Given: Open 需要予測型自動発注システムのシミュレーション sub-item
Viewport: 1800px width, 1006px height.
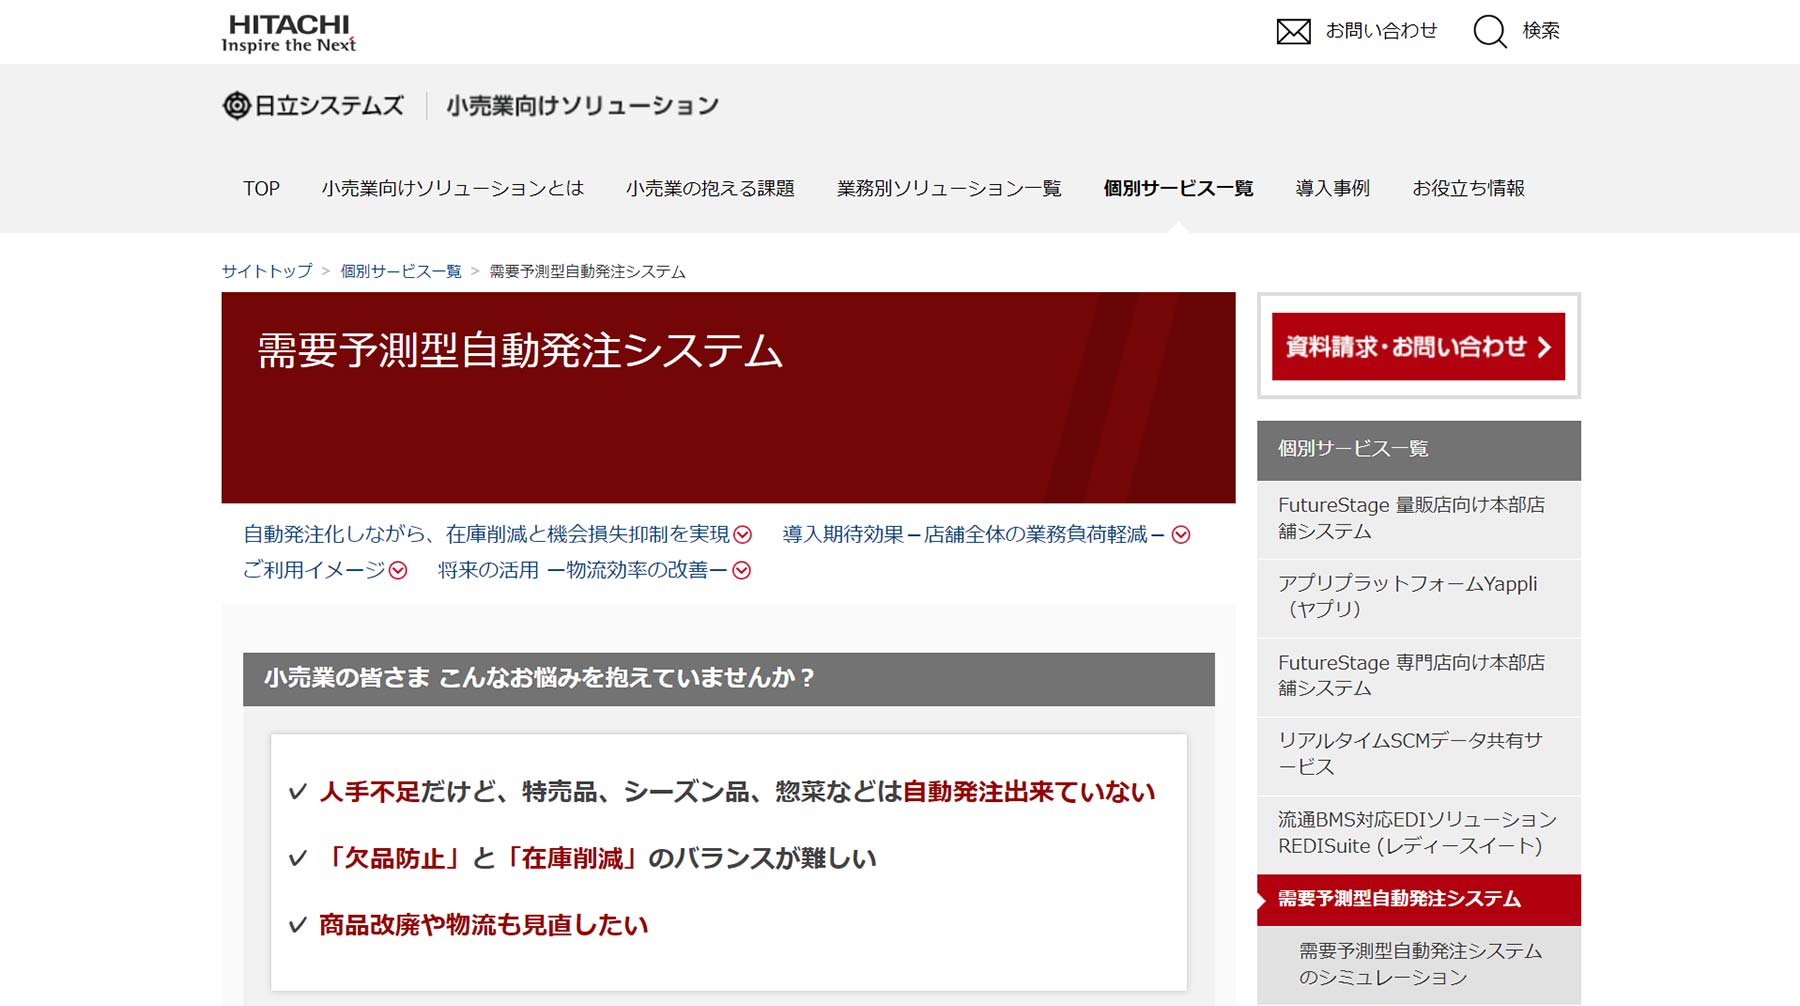Looking at the screenshot, I should pyautogui.click(x=1418, y=964).
